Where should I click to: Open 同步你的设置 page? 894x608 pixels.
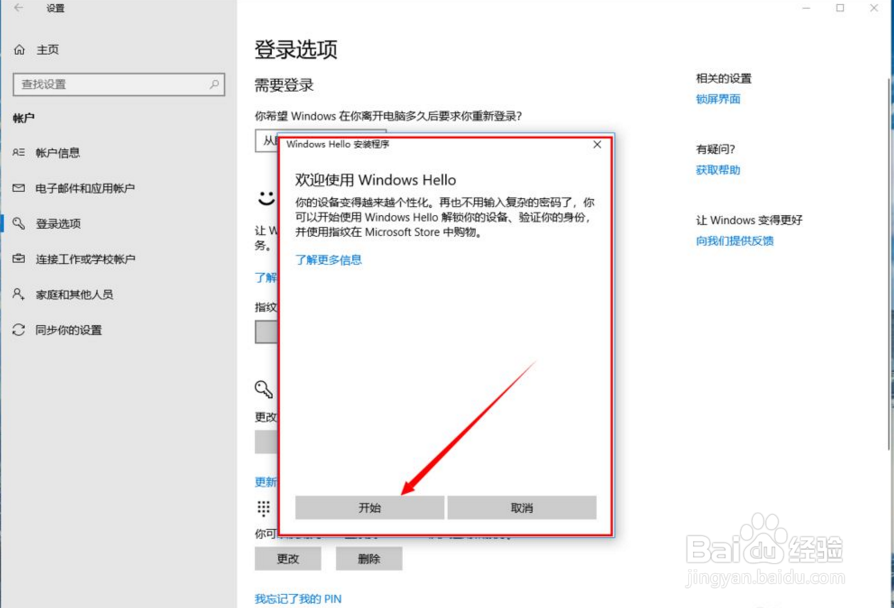(x=68, y=330)
